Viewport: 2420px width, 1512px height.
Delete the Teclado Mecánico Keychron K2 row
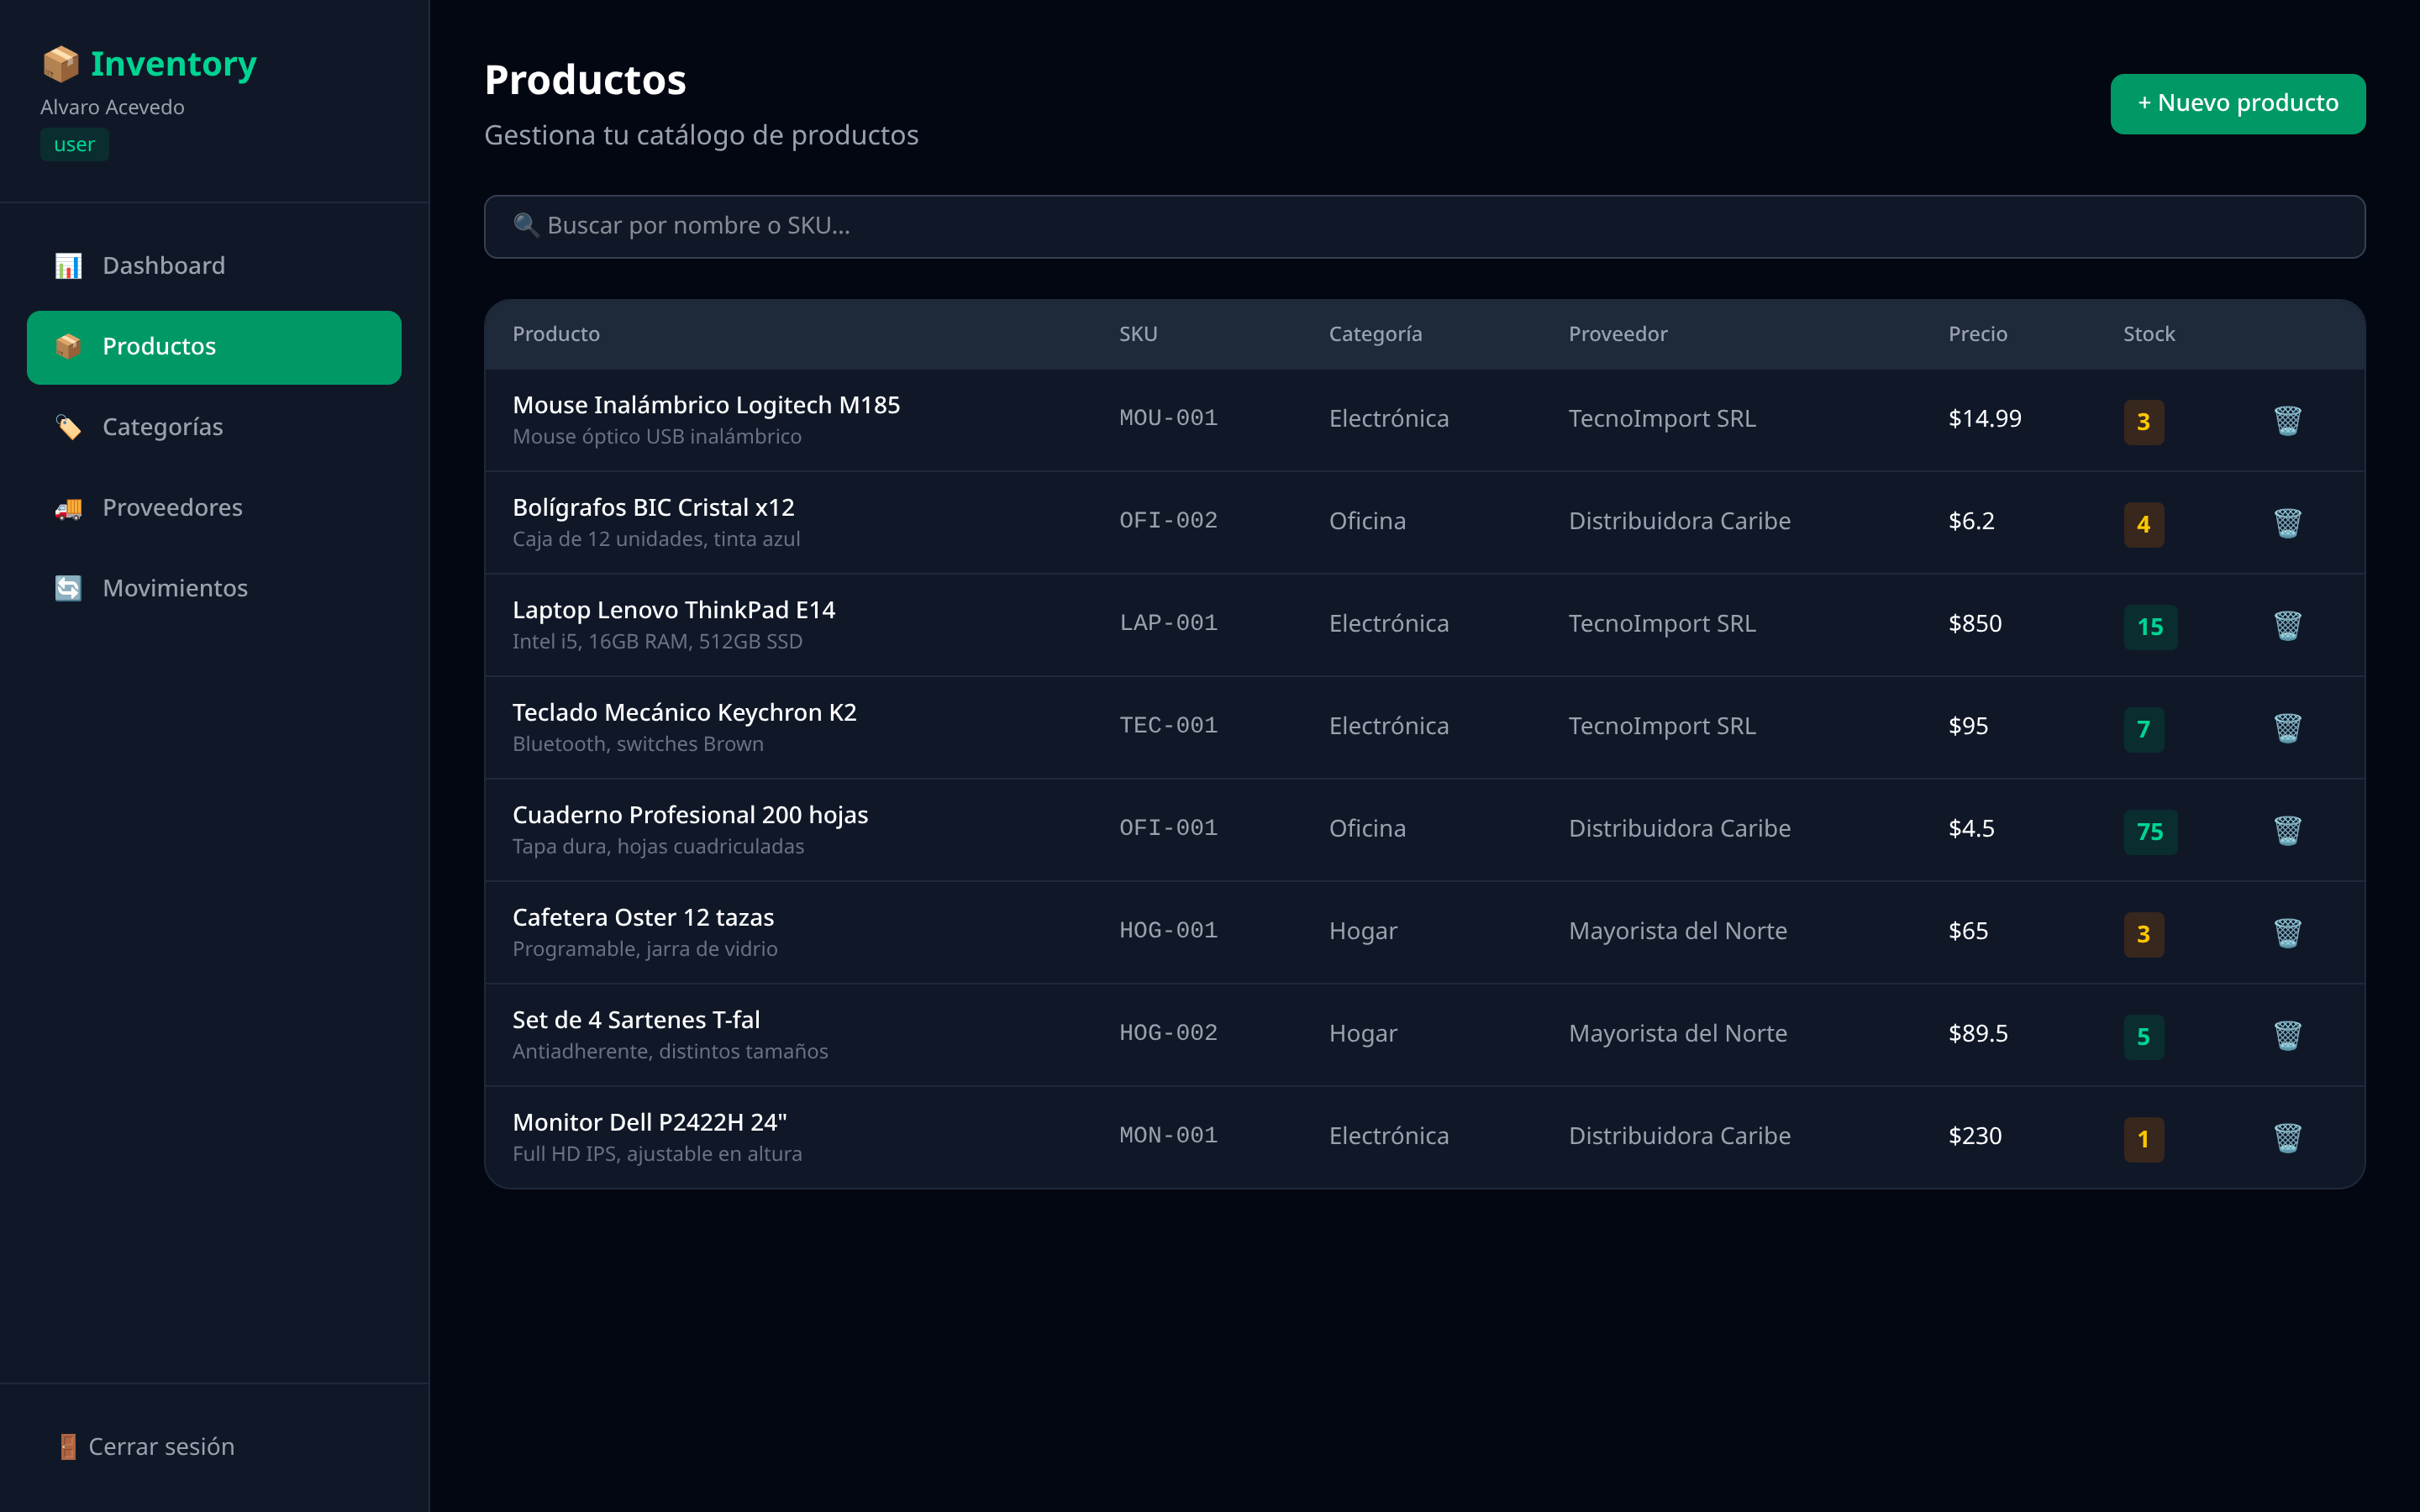click(x=2287, y=728)
